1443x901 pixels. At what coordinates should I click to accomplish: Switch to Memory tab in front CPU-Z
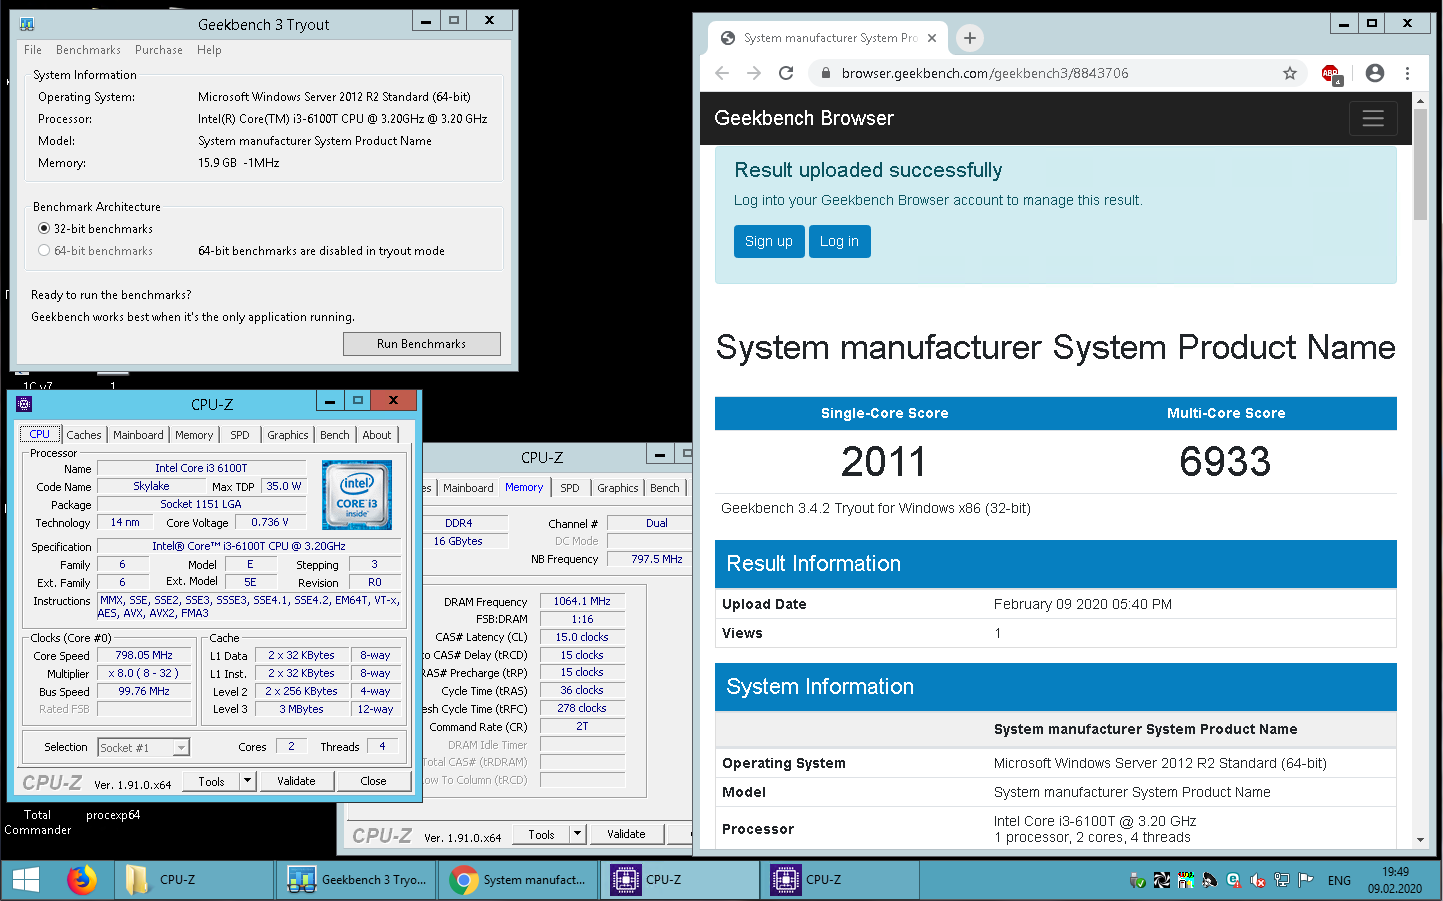coord(194,435)
